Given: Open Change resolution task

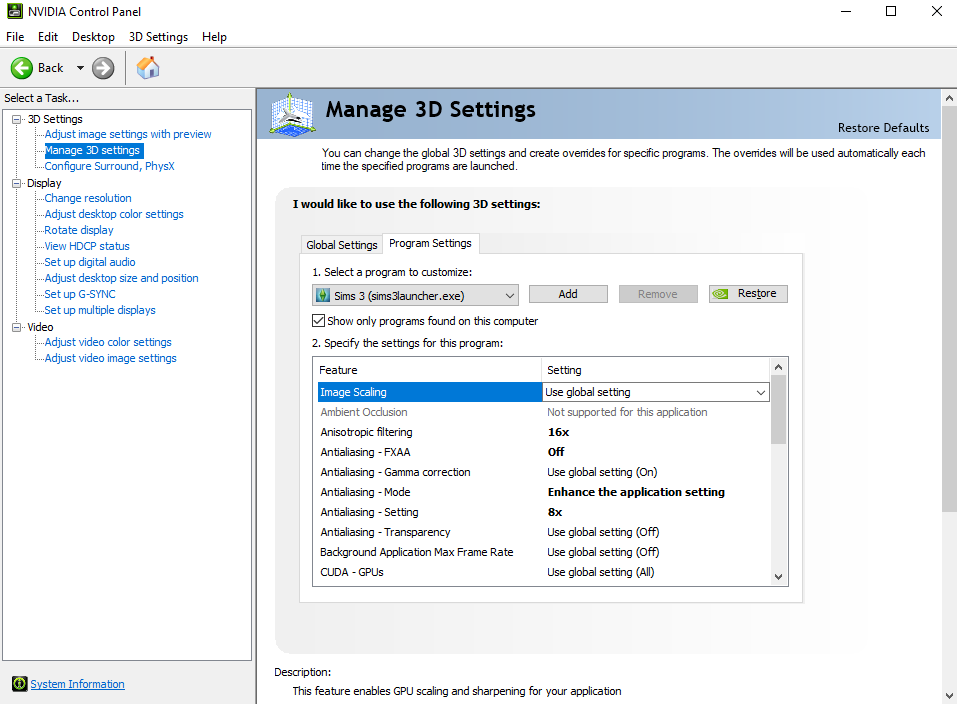Looking at the screenshot, I should tap(88, 198).
